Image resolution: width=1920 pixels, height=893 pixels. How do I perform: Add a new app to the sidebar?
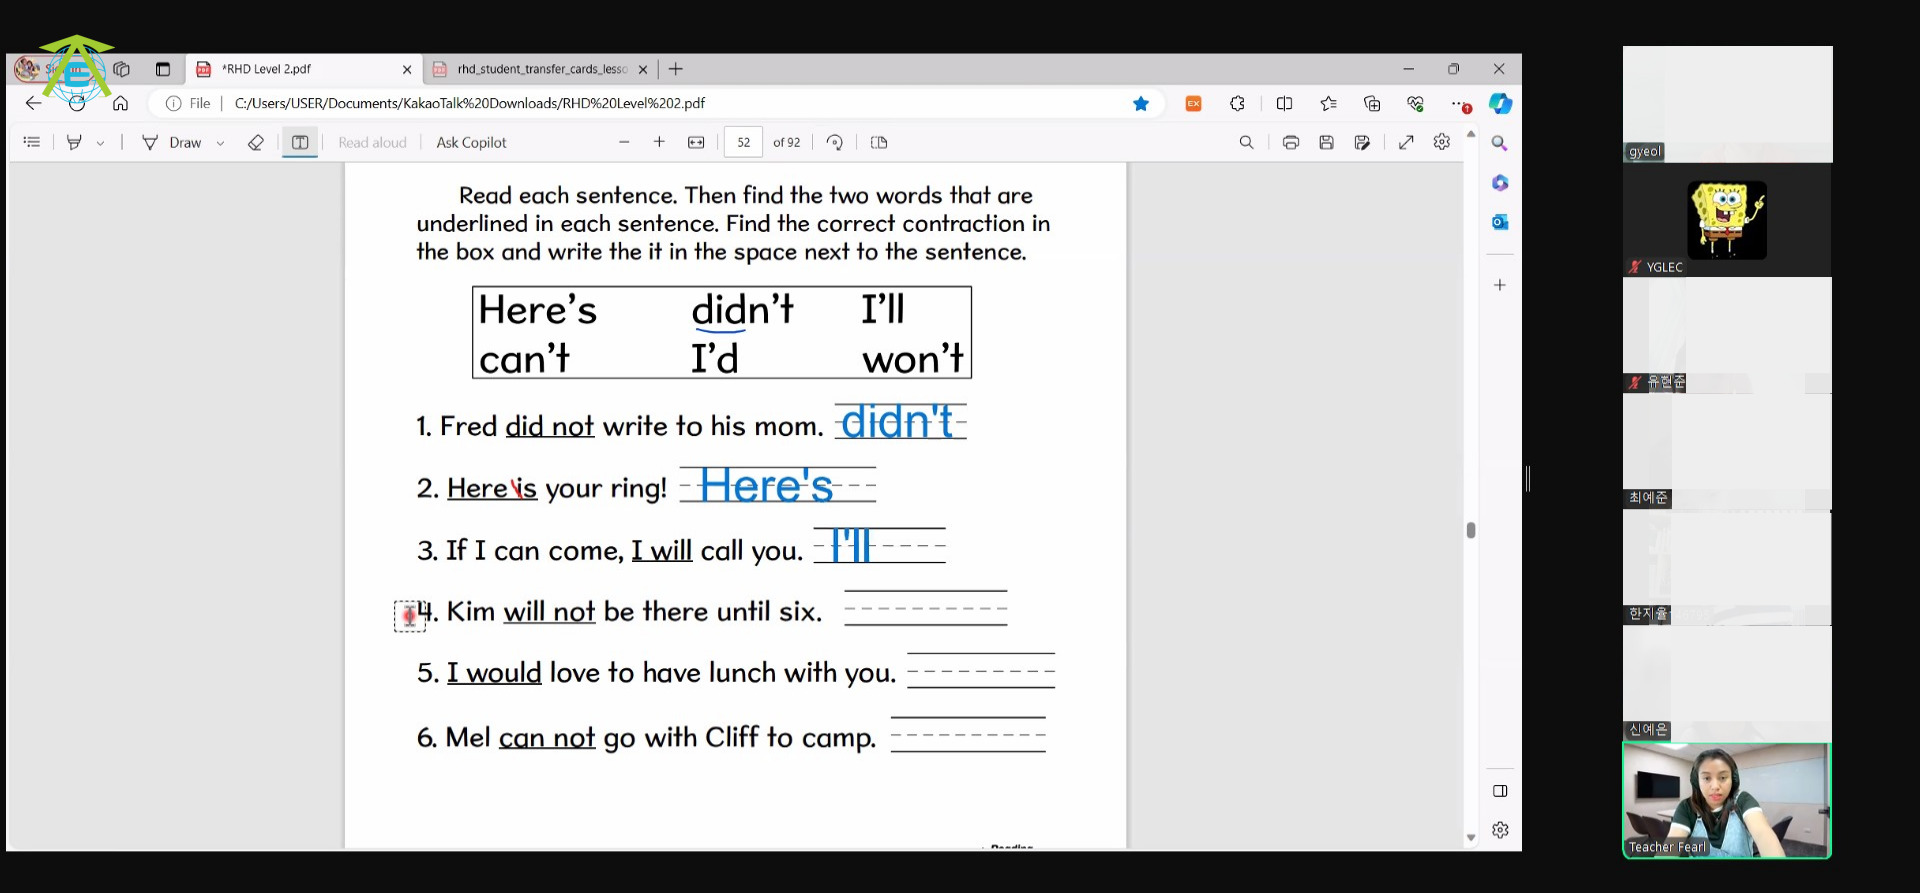[1500, 285]
